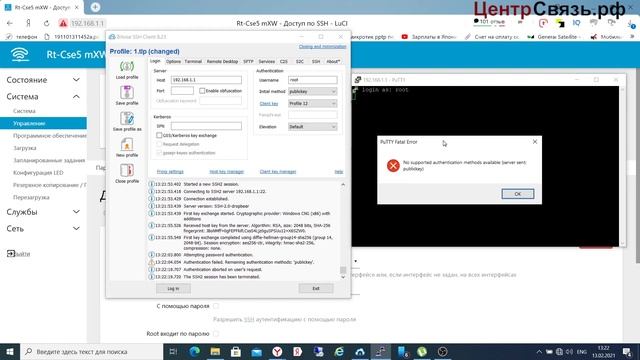Click the log scrollbar down arrow

pyautogui.click(x=343, y=277)
